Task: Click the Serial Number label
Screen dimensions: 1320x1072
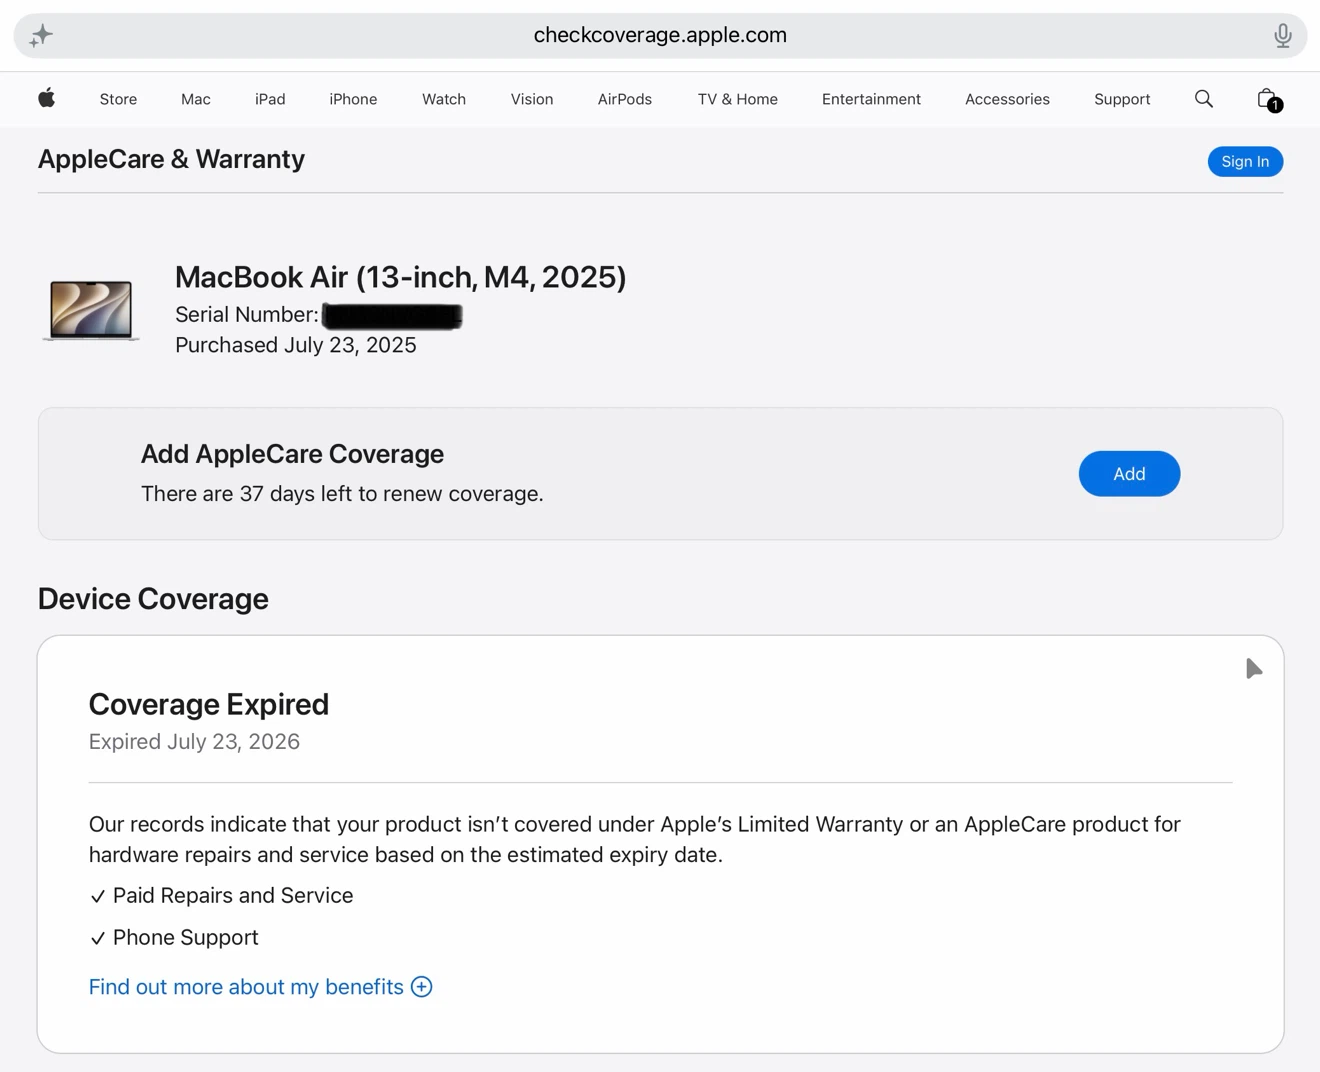Action: point(247,315)
